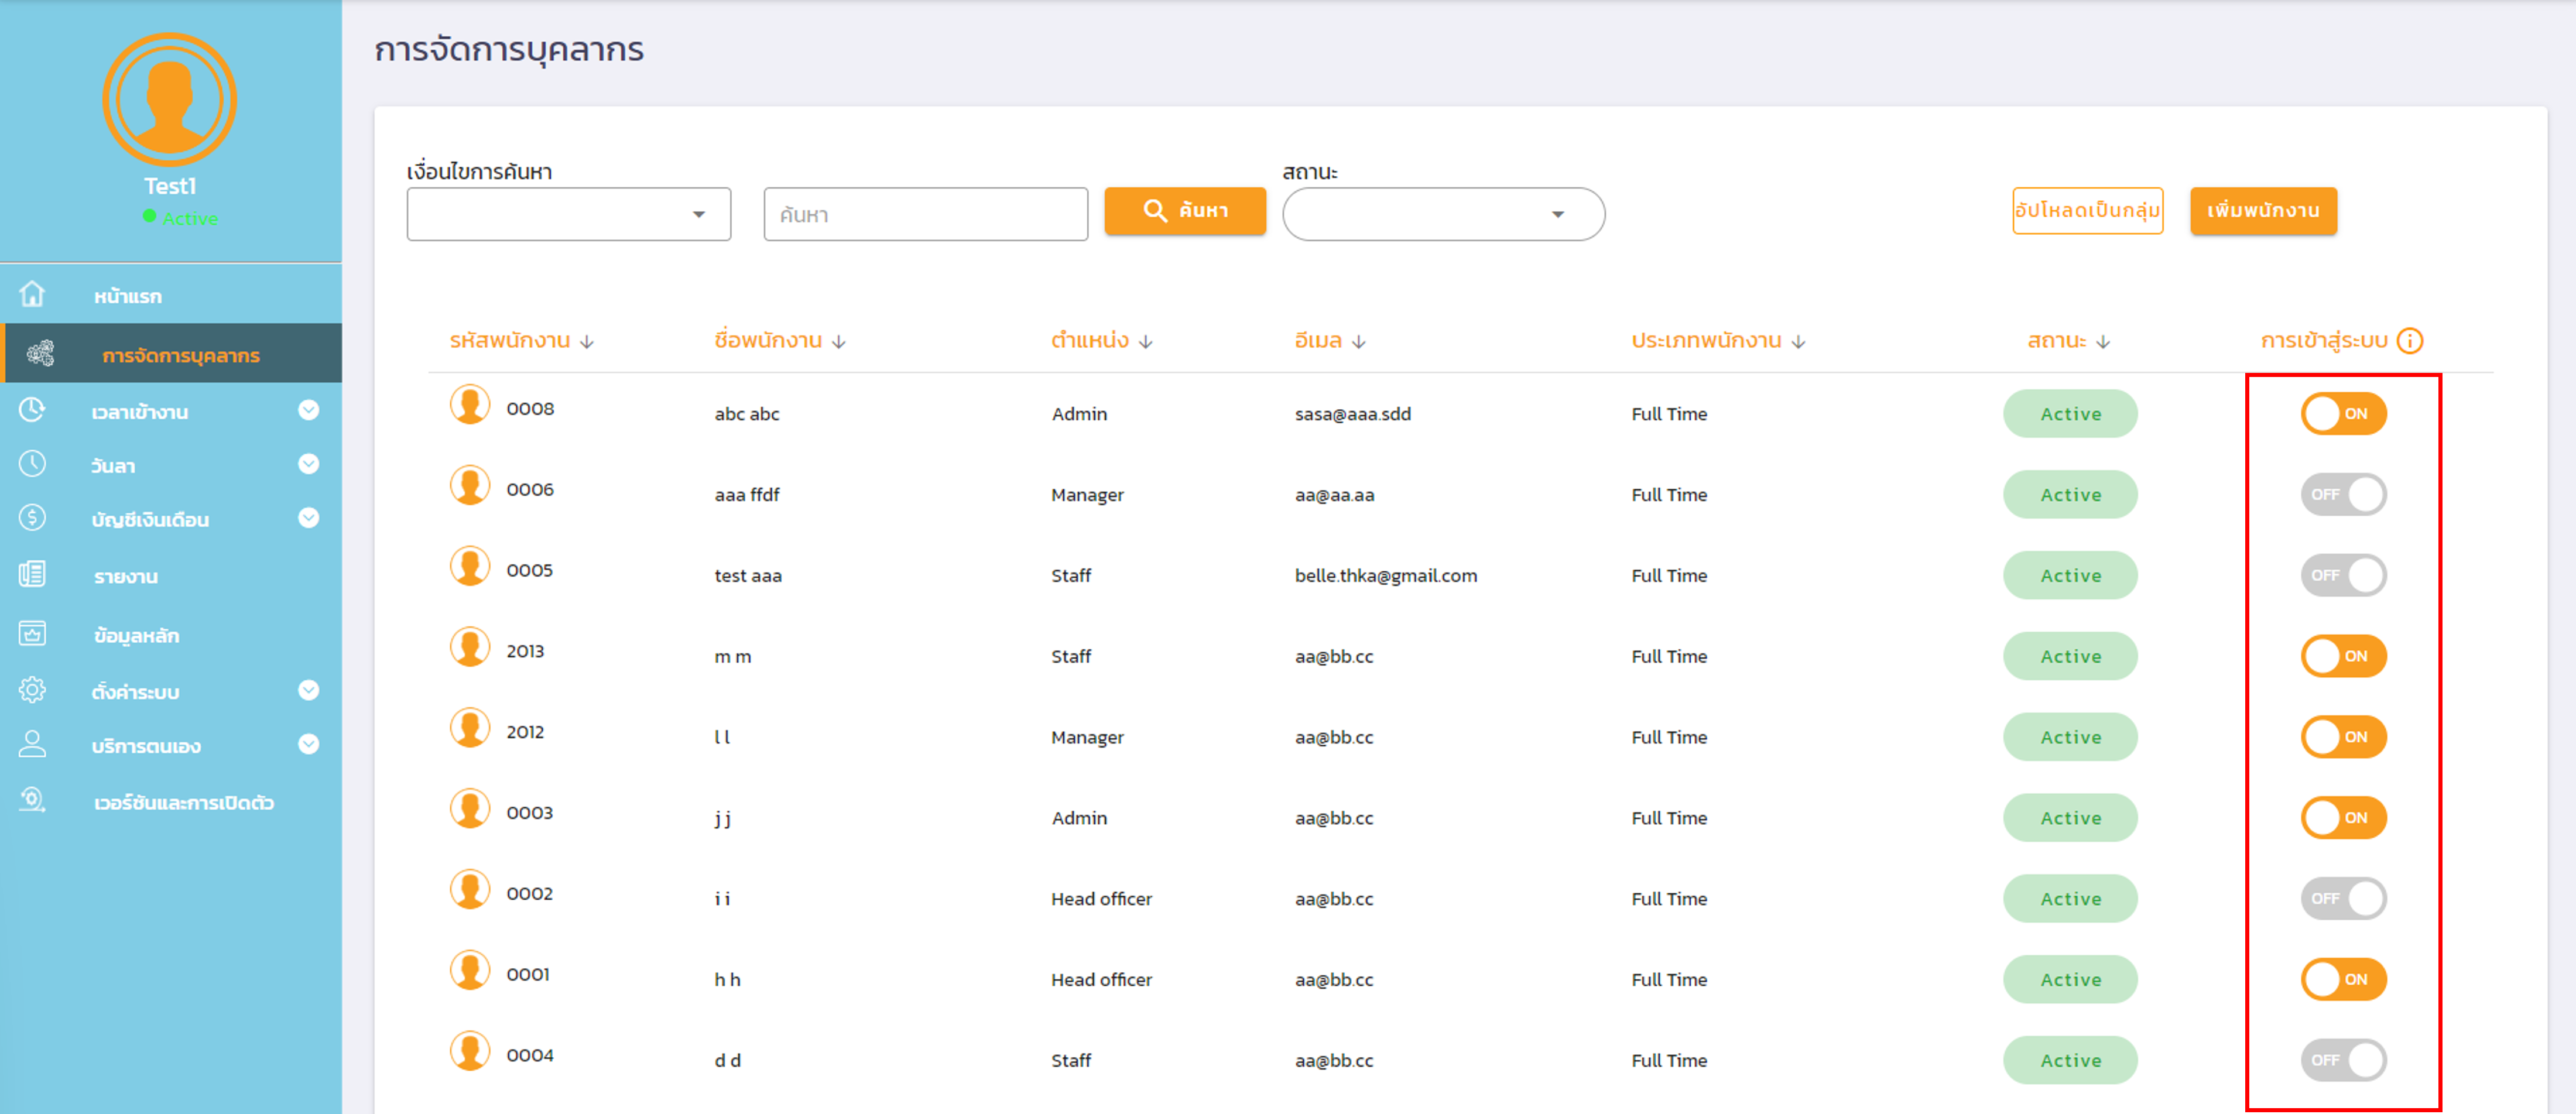Click the newspaper icon for รายงาน
This screenshot has width=2576, height=1114.
point(32,575)
